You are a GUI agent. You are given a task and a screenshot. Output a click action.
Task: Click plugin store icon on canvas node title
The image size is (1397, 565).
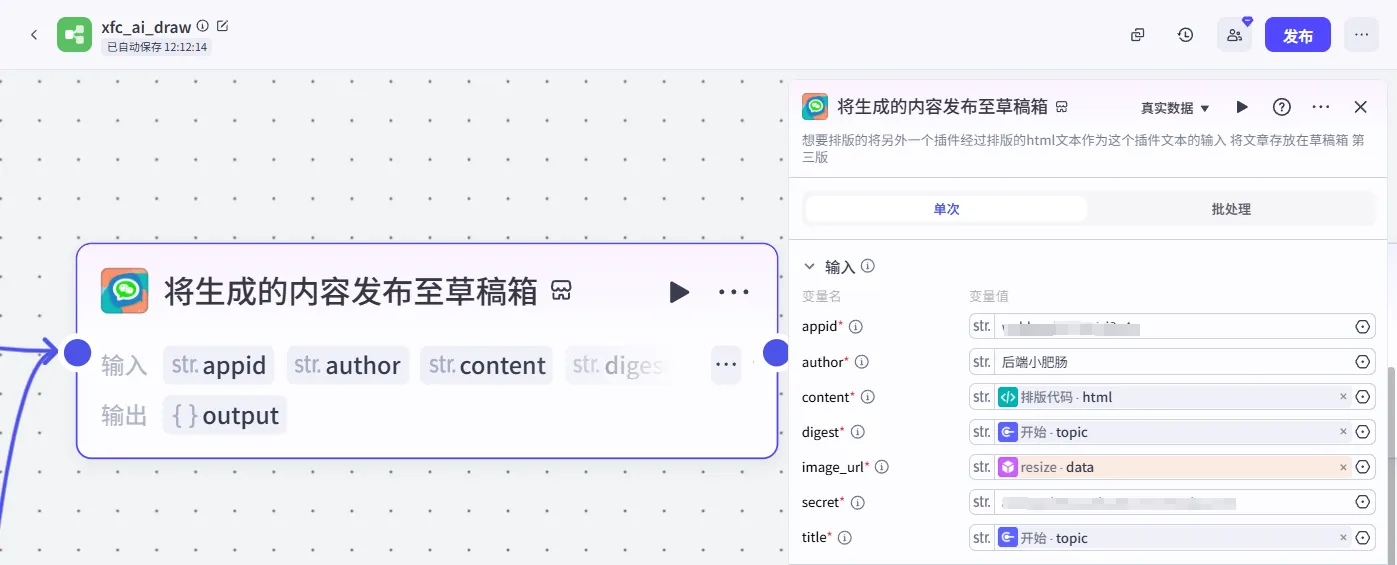point(561,292)
